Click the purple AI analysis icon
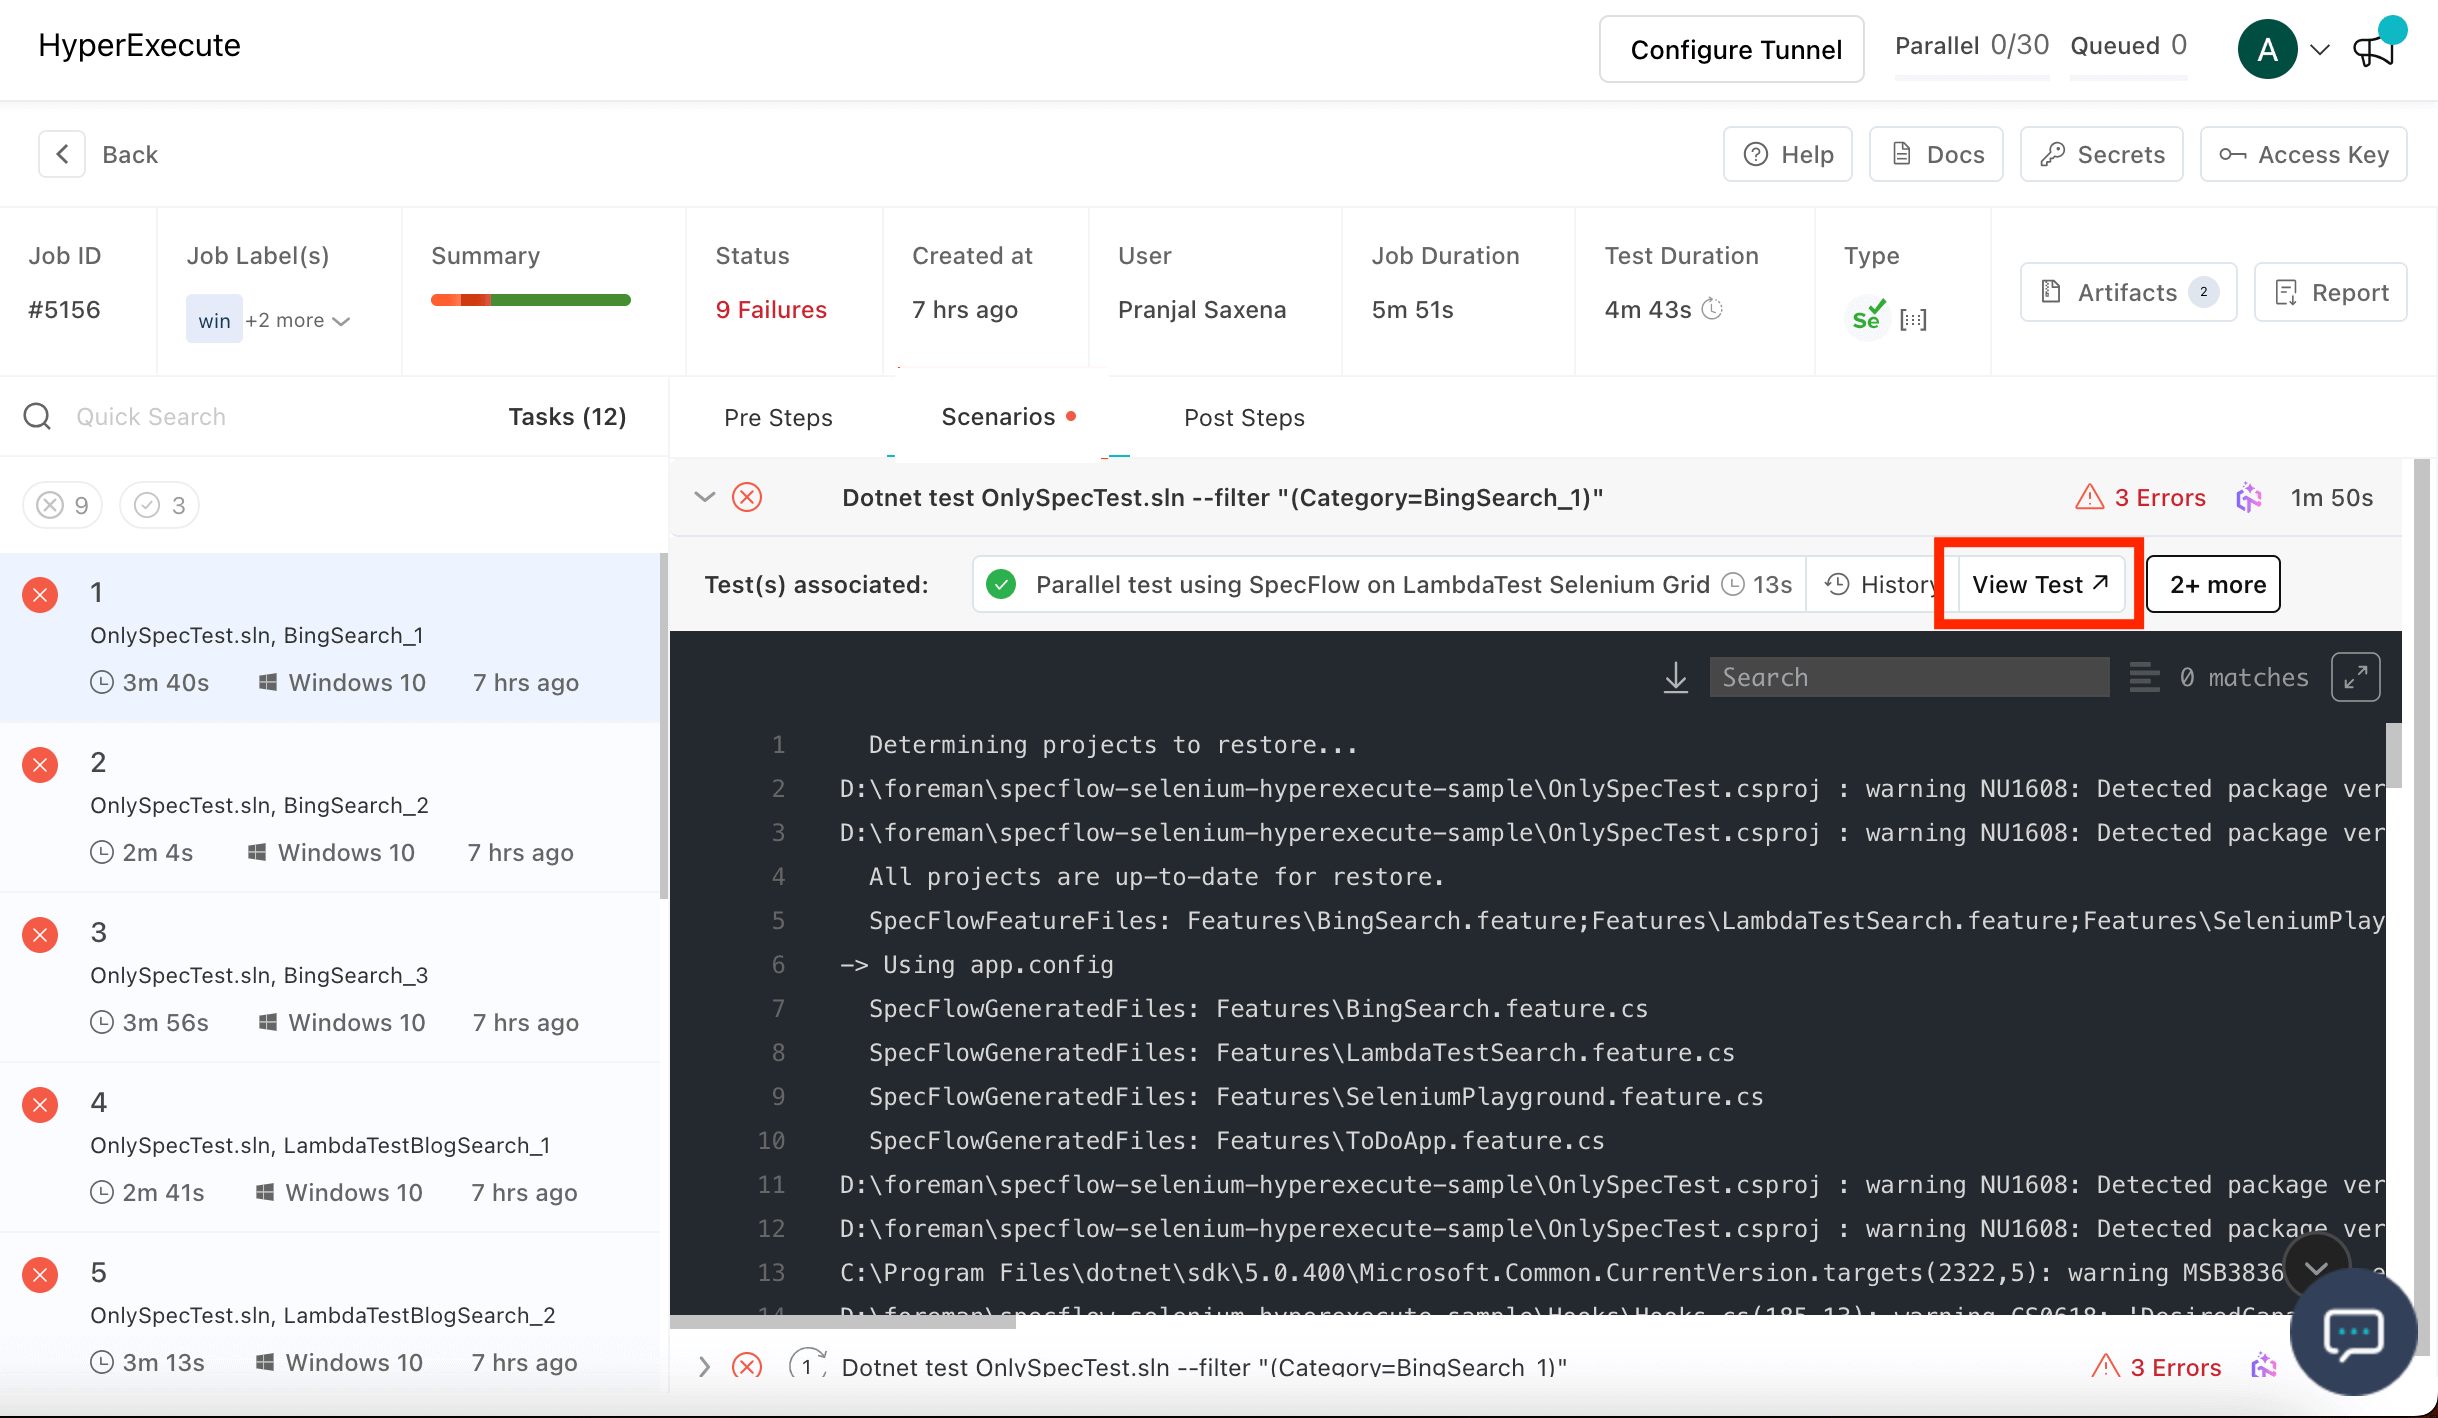The image size is (2438, 1418). (2249, 498)
